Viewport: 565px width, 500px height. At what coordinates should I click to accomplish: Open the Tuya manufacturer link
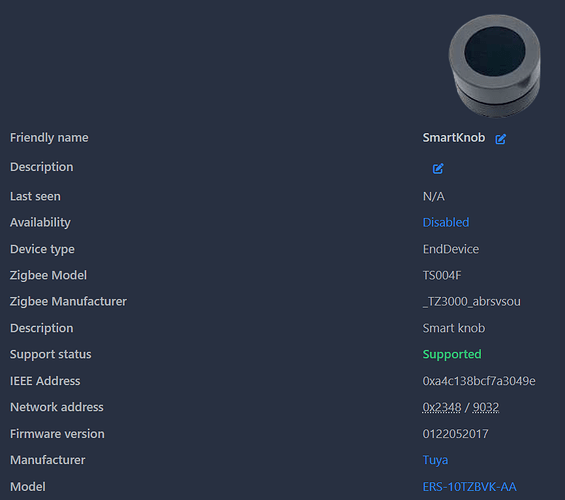[435, 460]
